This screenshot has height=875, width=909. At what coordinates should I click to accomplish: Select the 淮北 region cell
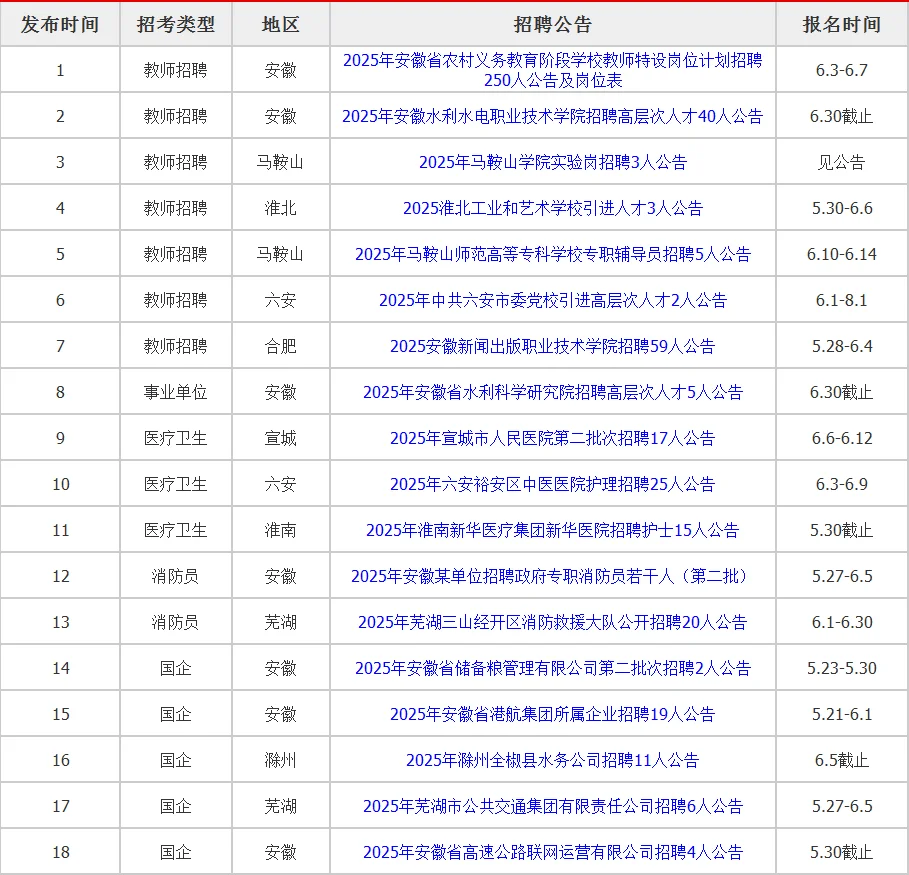pos(281,208)
